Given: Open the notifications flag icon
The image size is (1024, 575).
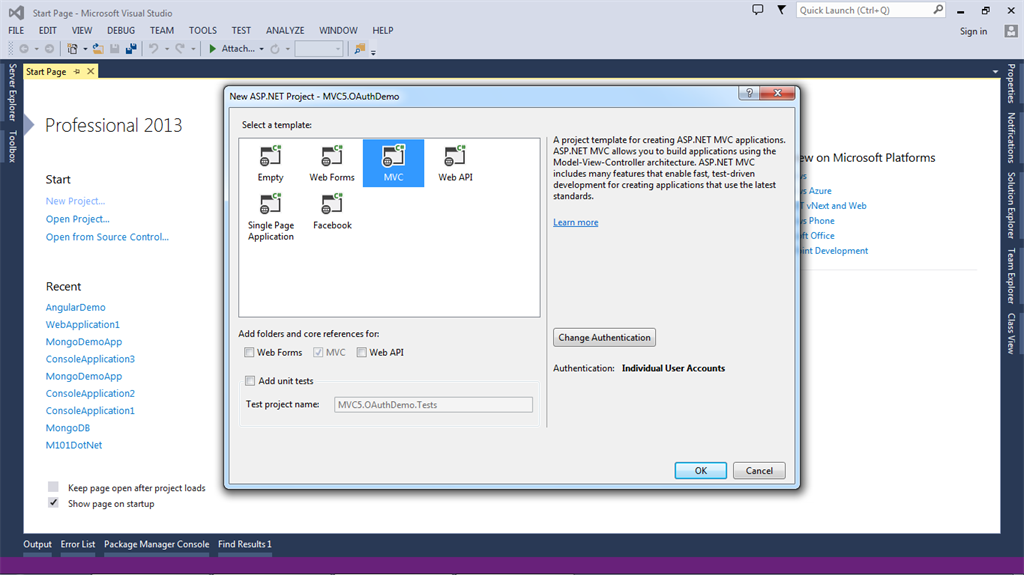Looking at the screenshot, I should [x=782, y=10].
